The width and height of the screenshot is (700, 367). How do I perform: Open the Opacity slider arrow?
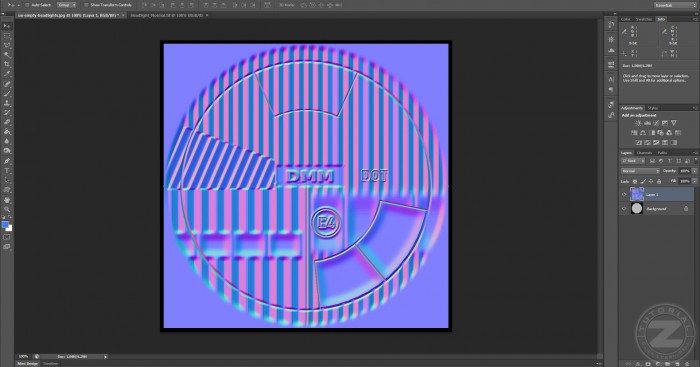tap(695, 171)
